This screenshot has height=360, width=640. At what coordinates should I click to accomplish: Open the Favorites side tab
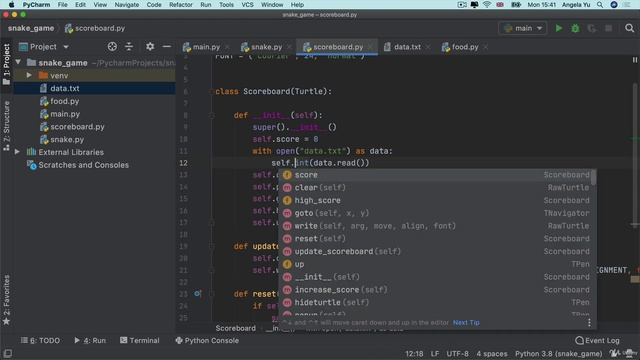coord(6,300)
